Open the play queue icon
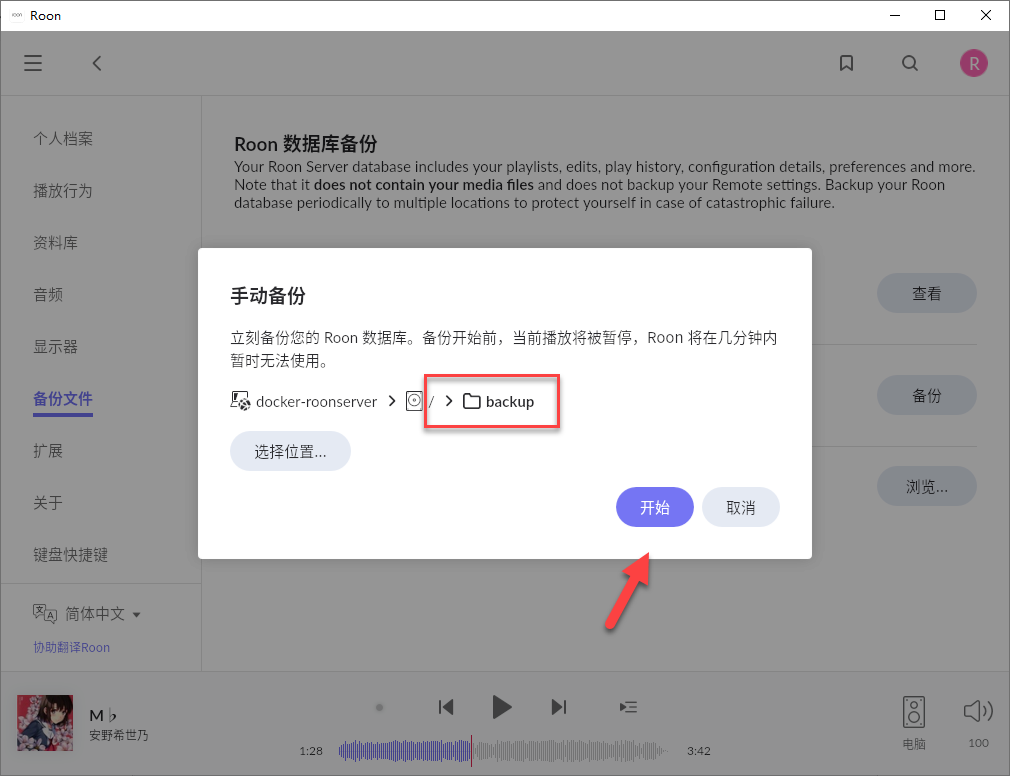Screen dimensions: 1010x776 628,707
